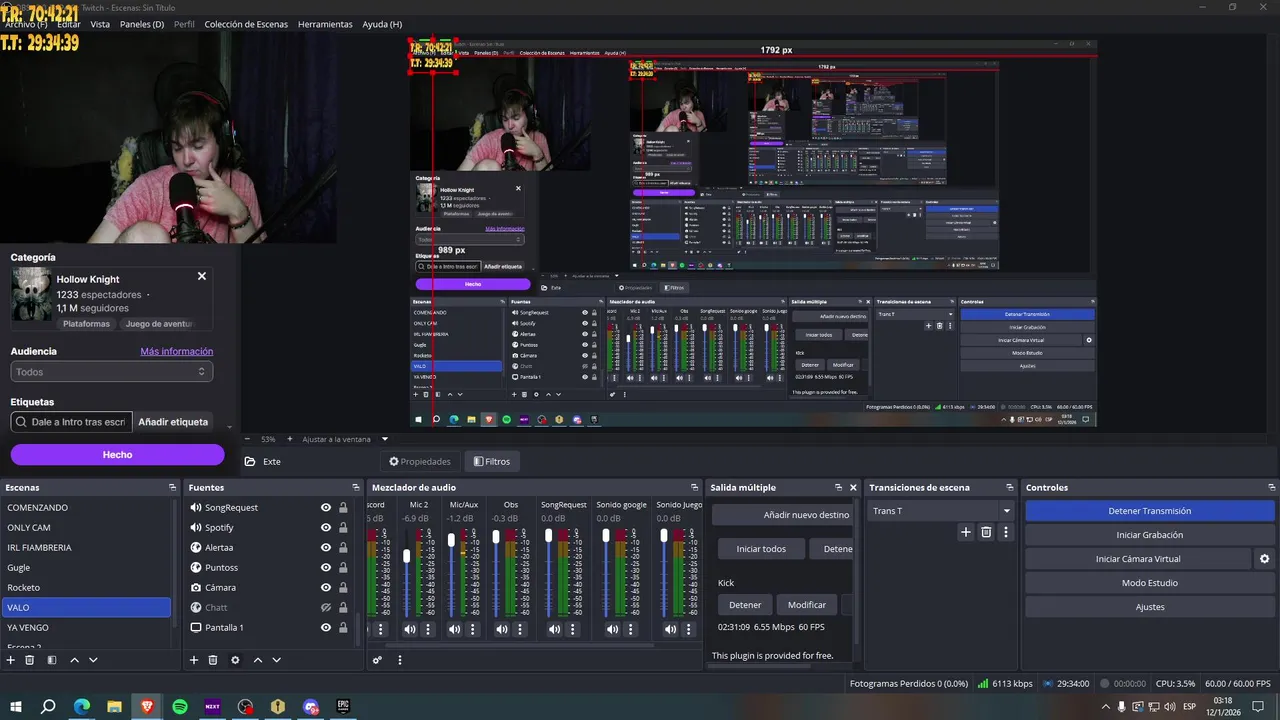This screenshot has width=1280, height=720.
Task: Open preview zoom 'Ajustar a la ventana' dropdown
Action: click(x=344, y=439)
